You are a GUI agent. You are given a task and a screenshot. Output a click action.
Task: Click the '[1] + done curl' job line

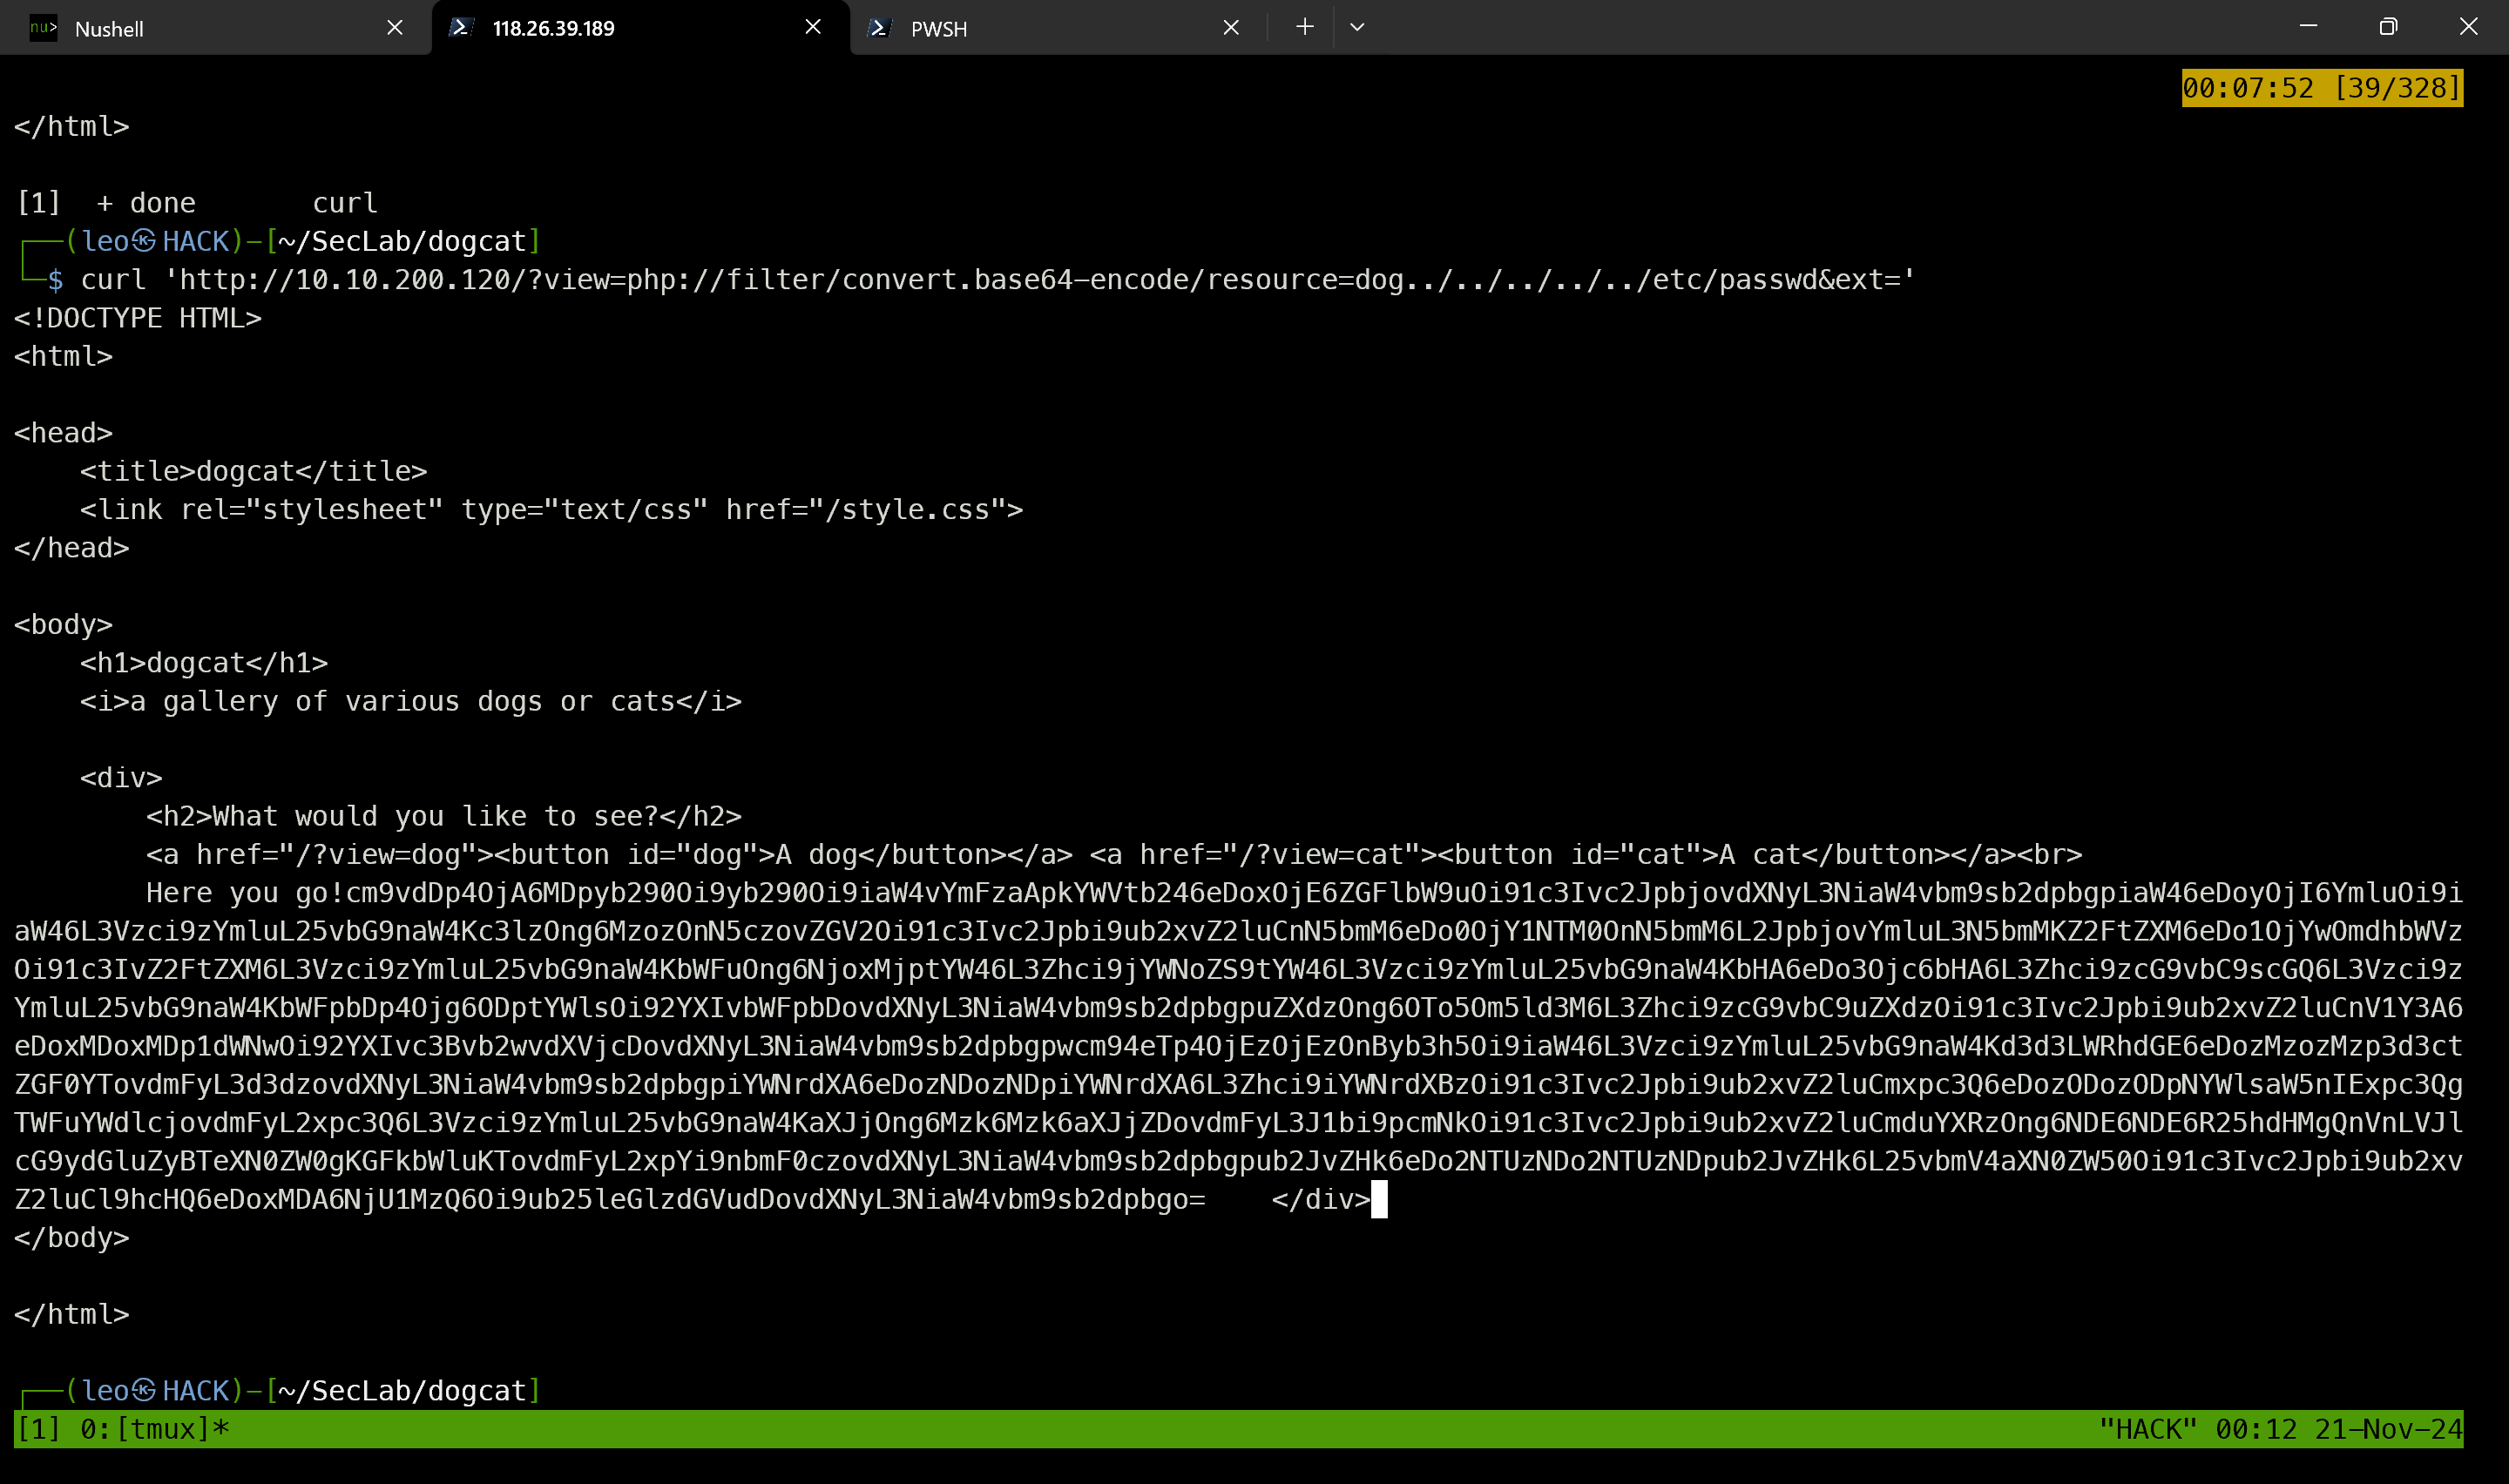click(x=197, y=203)
